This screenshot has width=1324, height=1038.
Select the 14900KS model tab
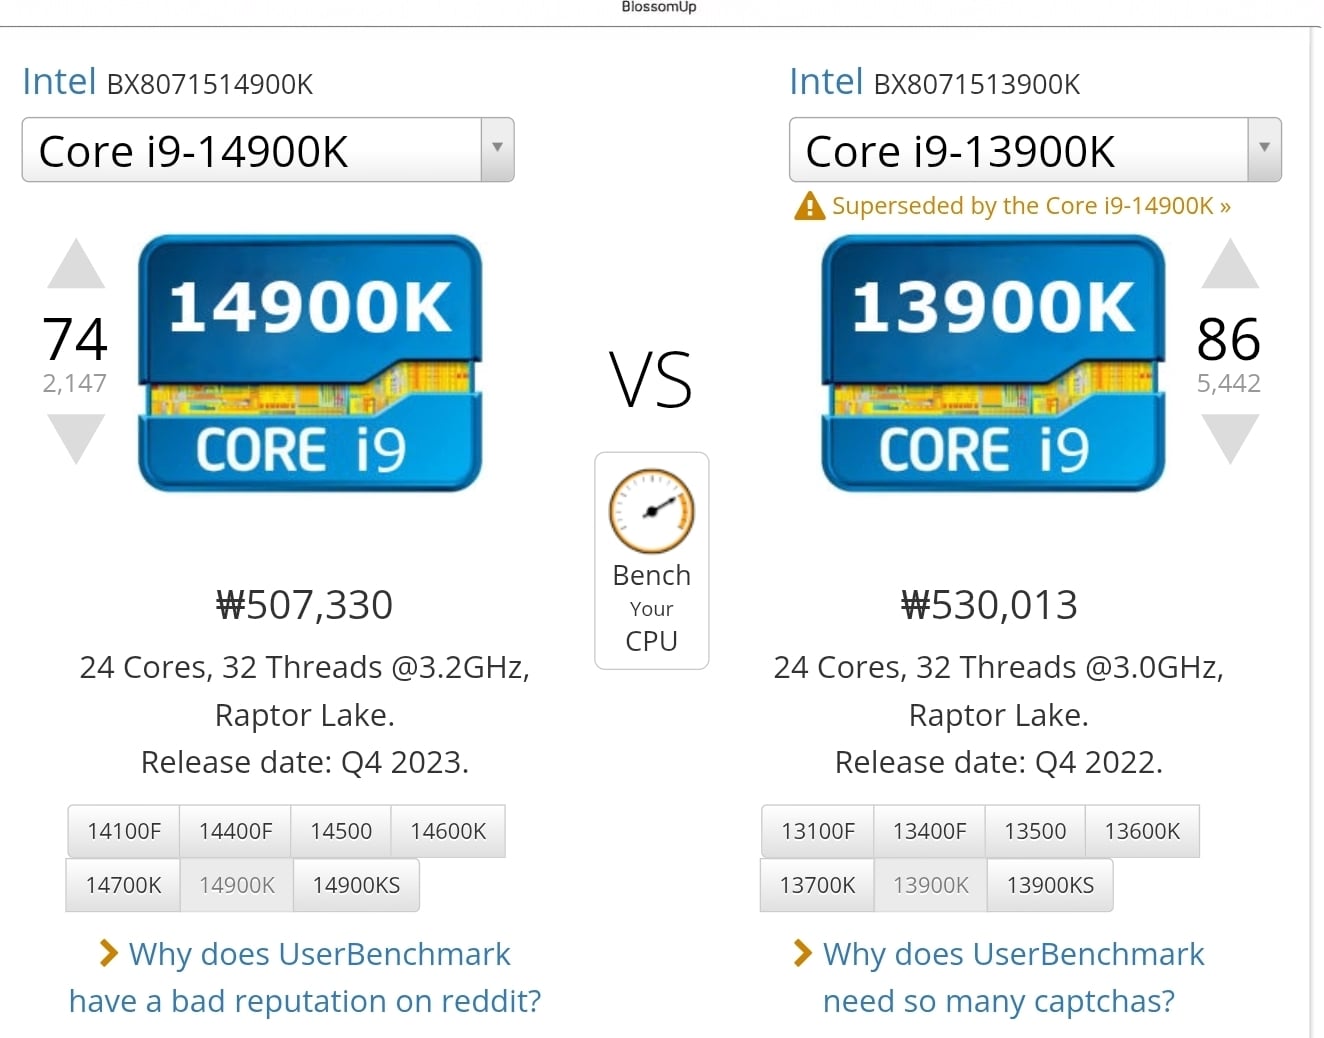(x=356, y=885)
